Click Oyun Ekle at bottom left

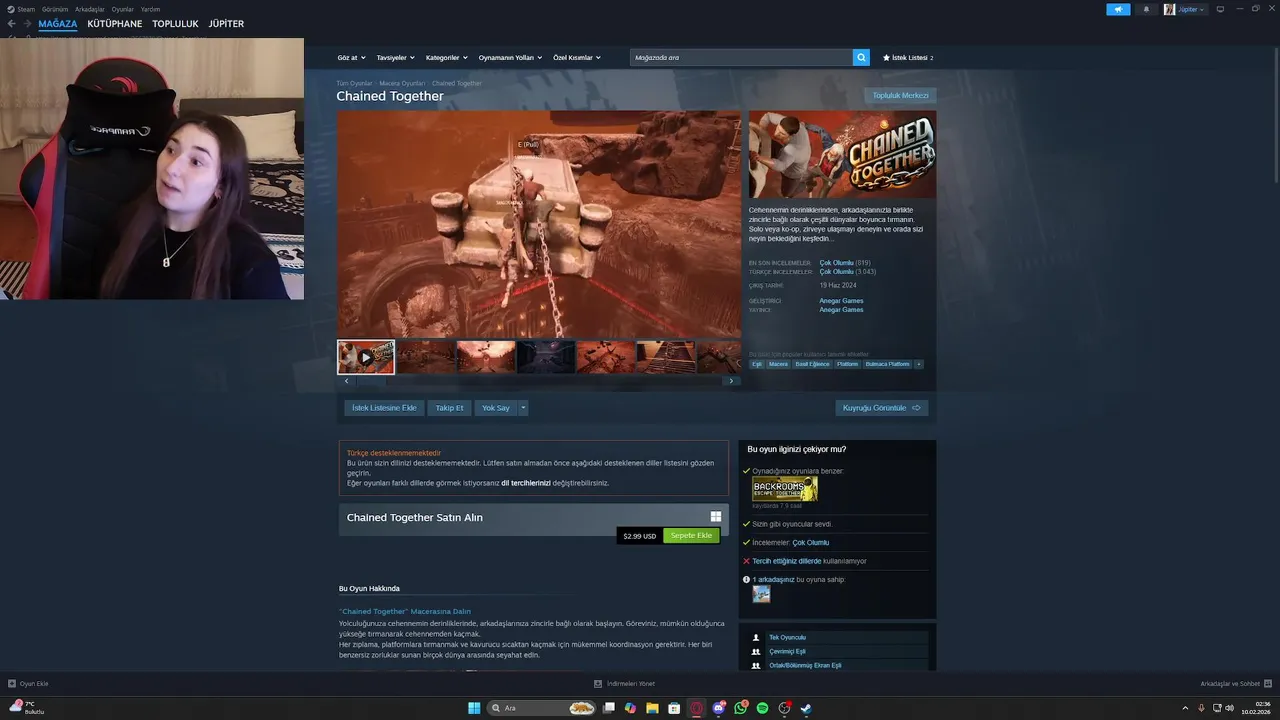(x=28, y=684)
